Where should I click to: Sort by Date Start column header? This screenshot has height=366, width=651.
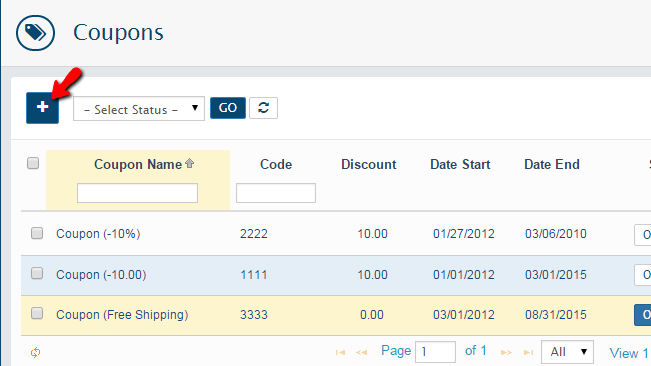point(460,164)
